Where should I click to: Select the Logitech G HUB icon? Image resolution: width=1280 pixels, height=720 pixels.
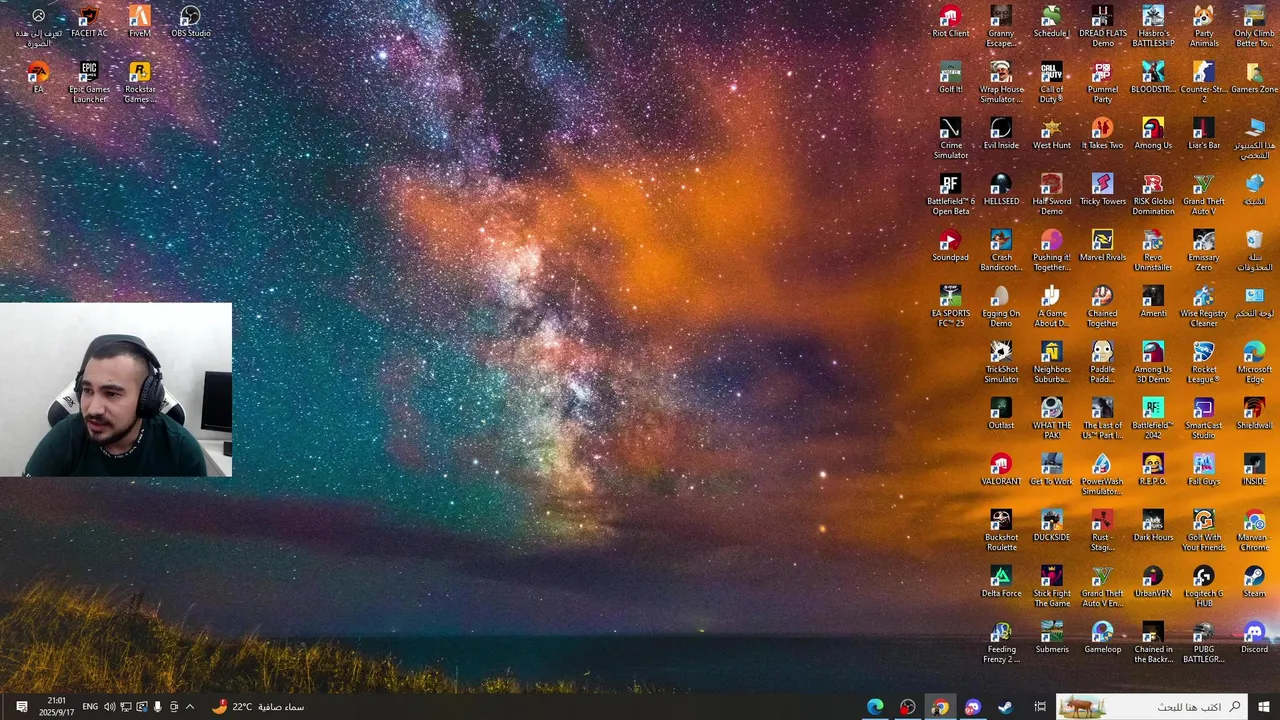coord(1204,586)
